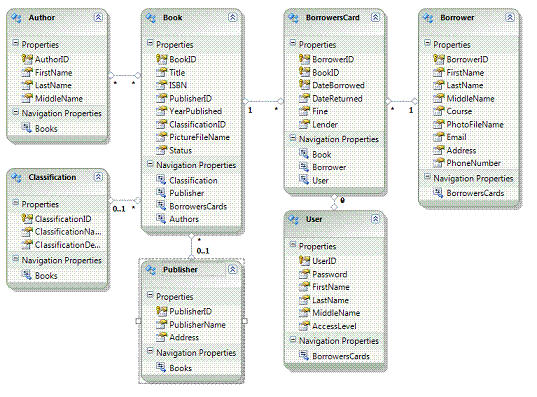Screen dimensions: 537x397
Task: Select the Books navigation icon under Classification
Action: [x=26, y=275]
